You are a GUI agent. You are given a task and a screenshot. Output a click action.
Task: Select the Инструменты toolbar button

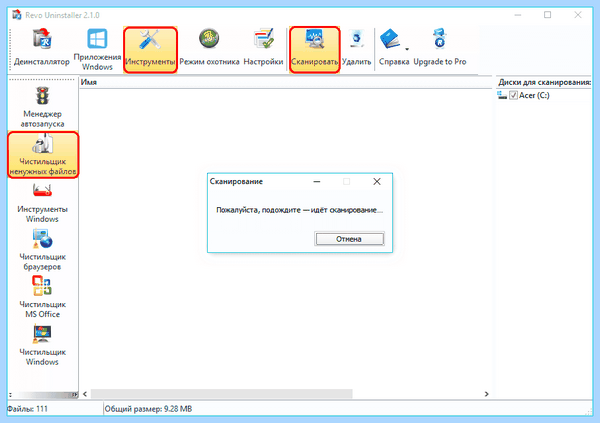click(150, 49)
